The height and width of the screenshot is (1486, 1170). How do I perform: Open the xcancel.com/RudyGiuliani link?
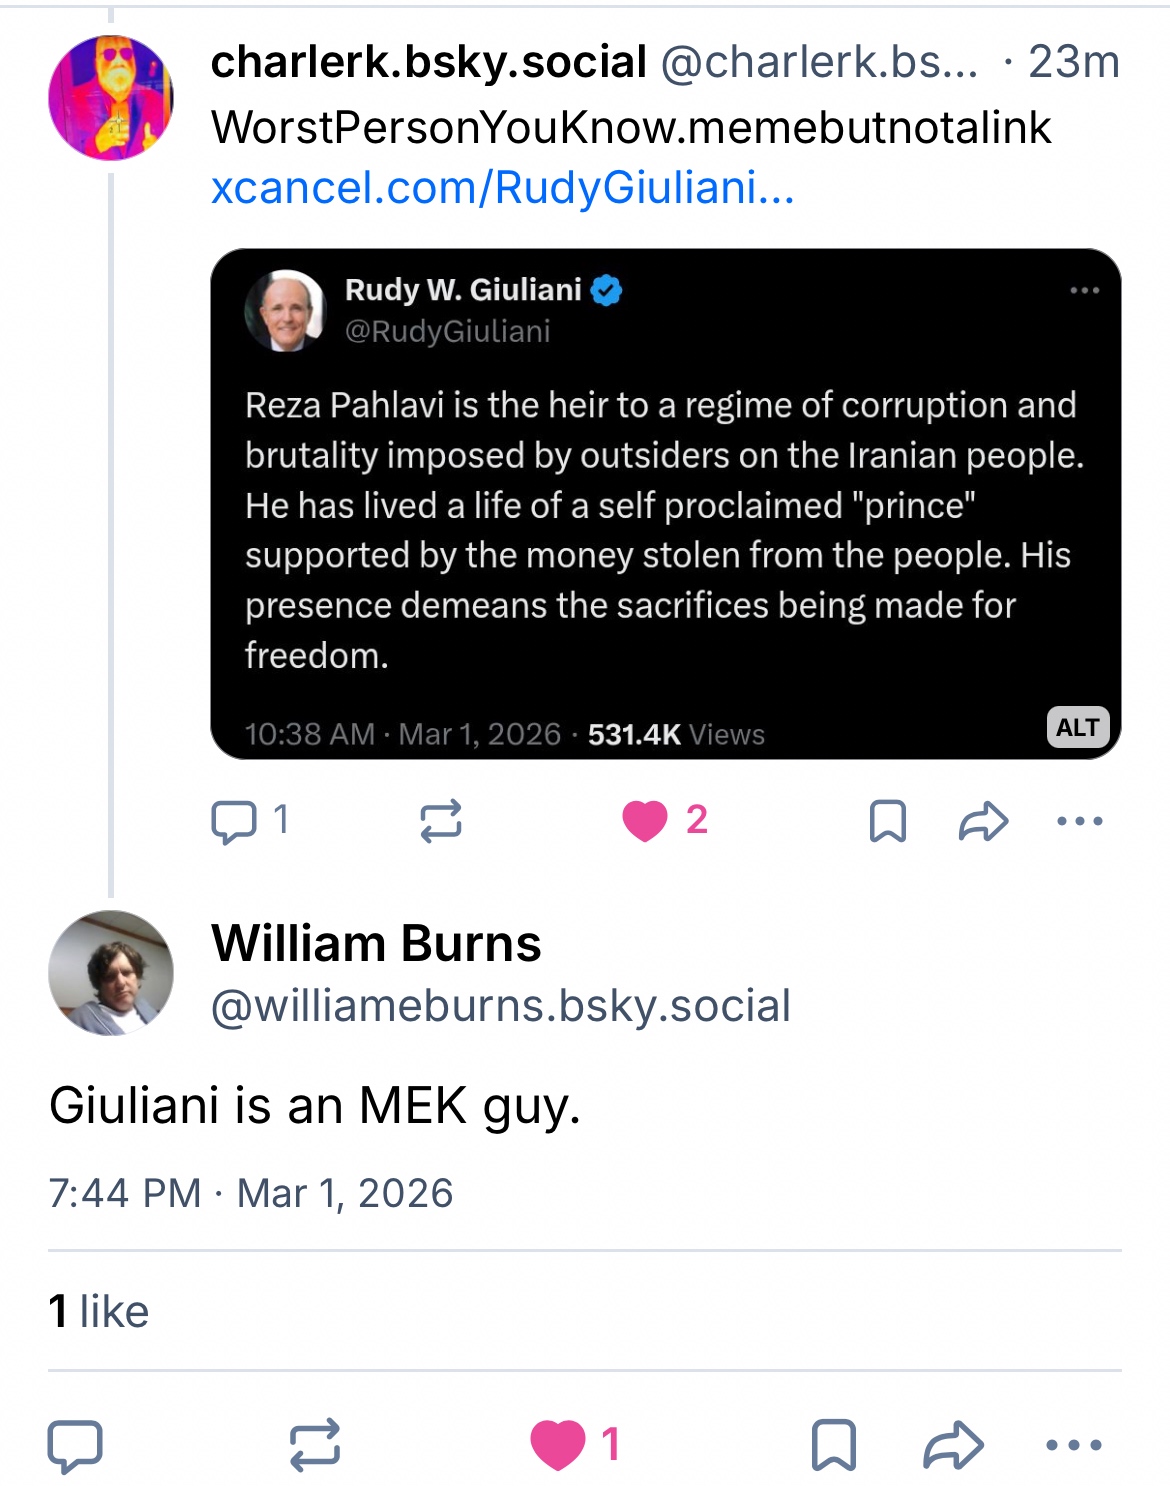[x=502, y=187]
